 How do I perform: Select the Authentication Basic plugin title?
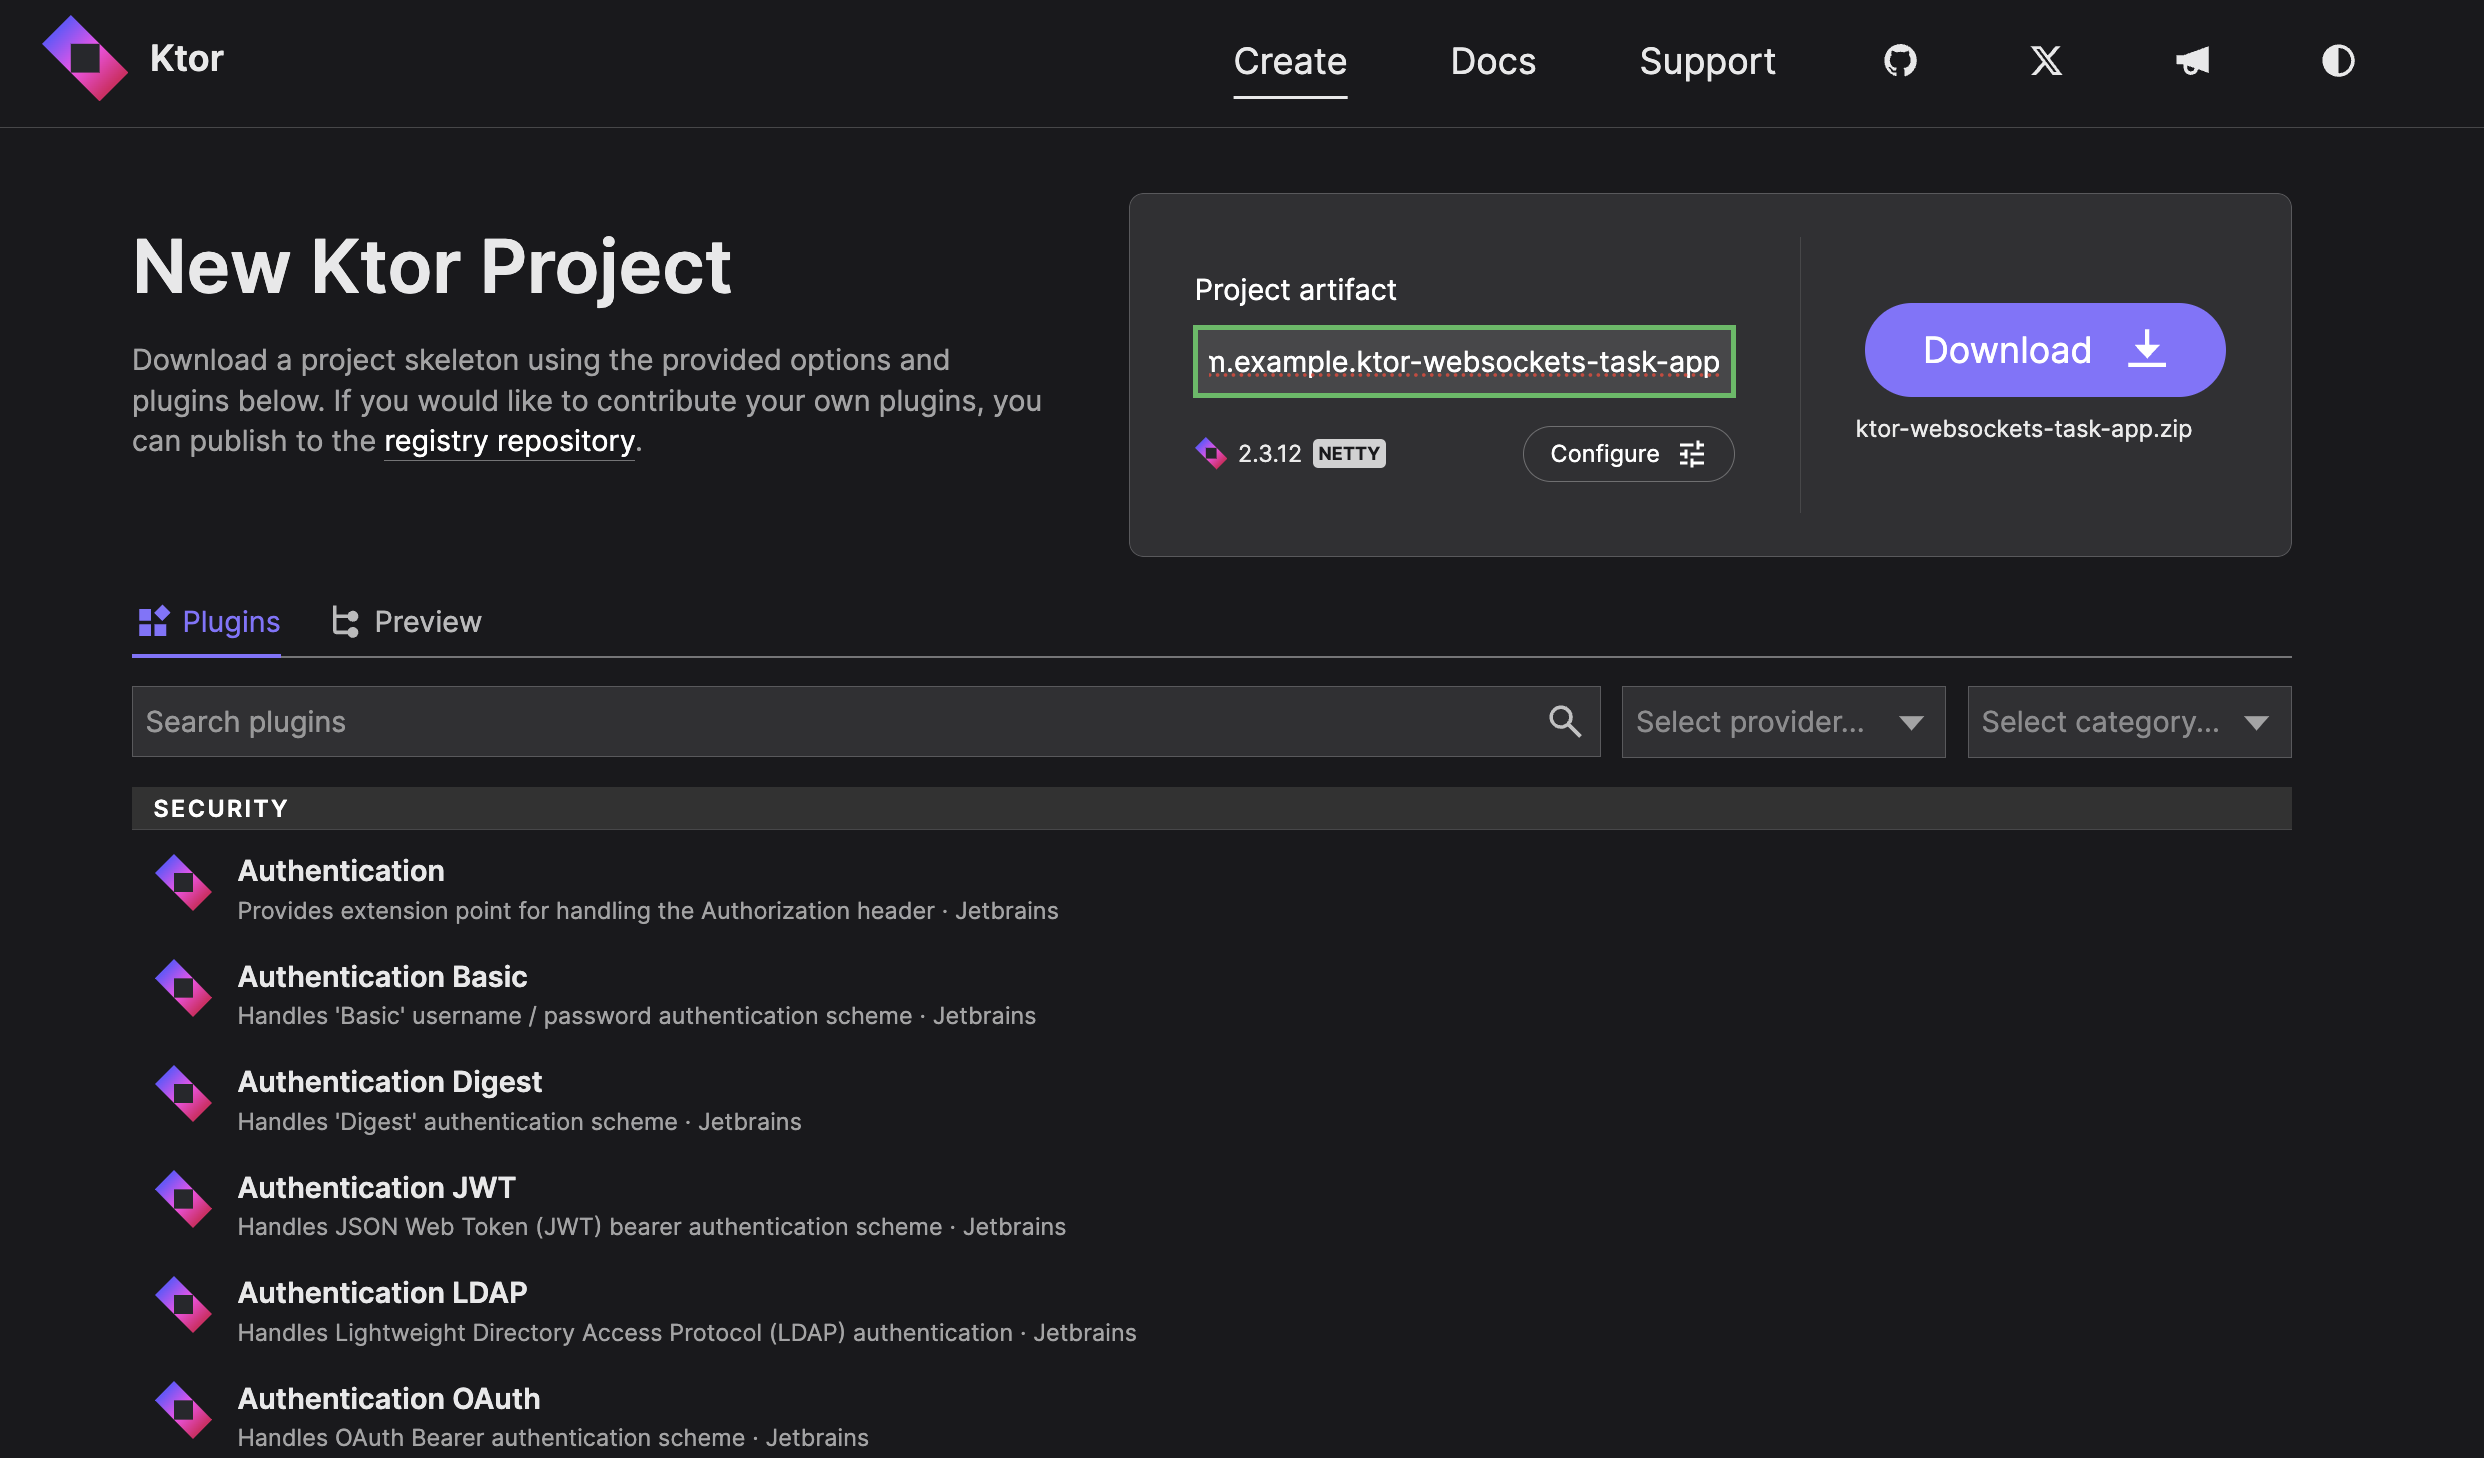[382, 976]
